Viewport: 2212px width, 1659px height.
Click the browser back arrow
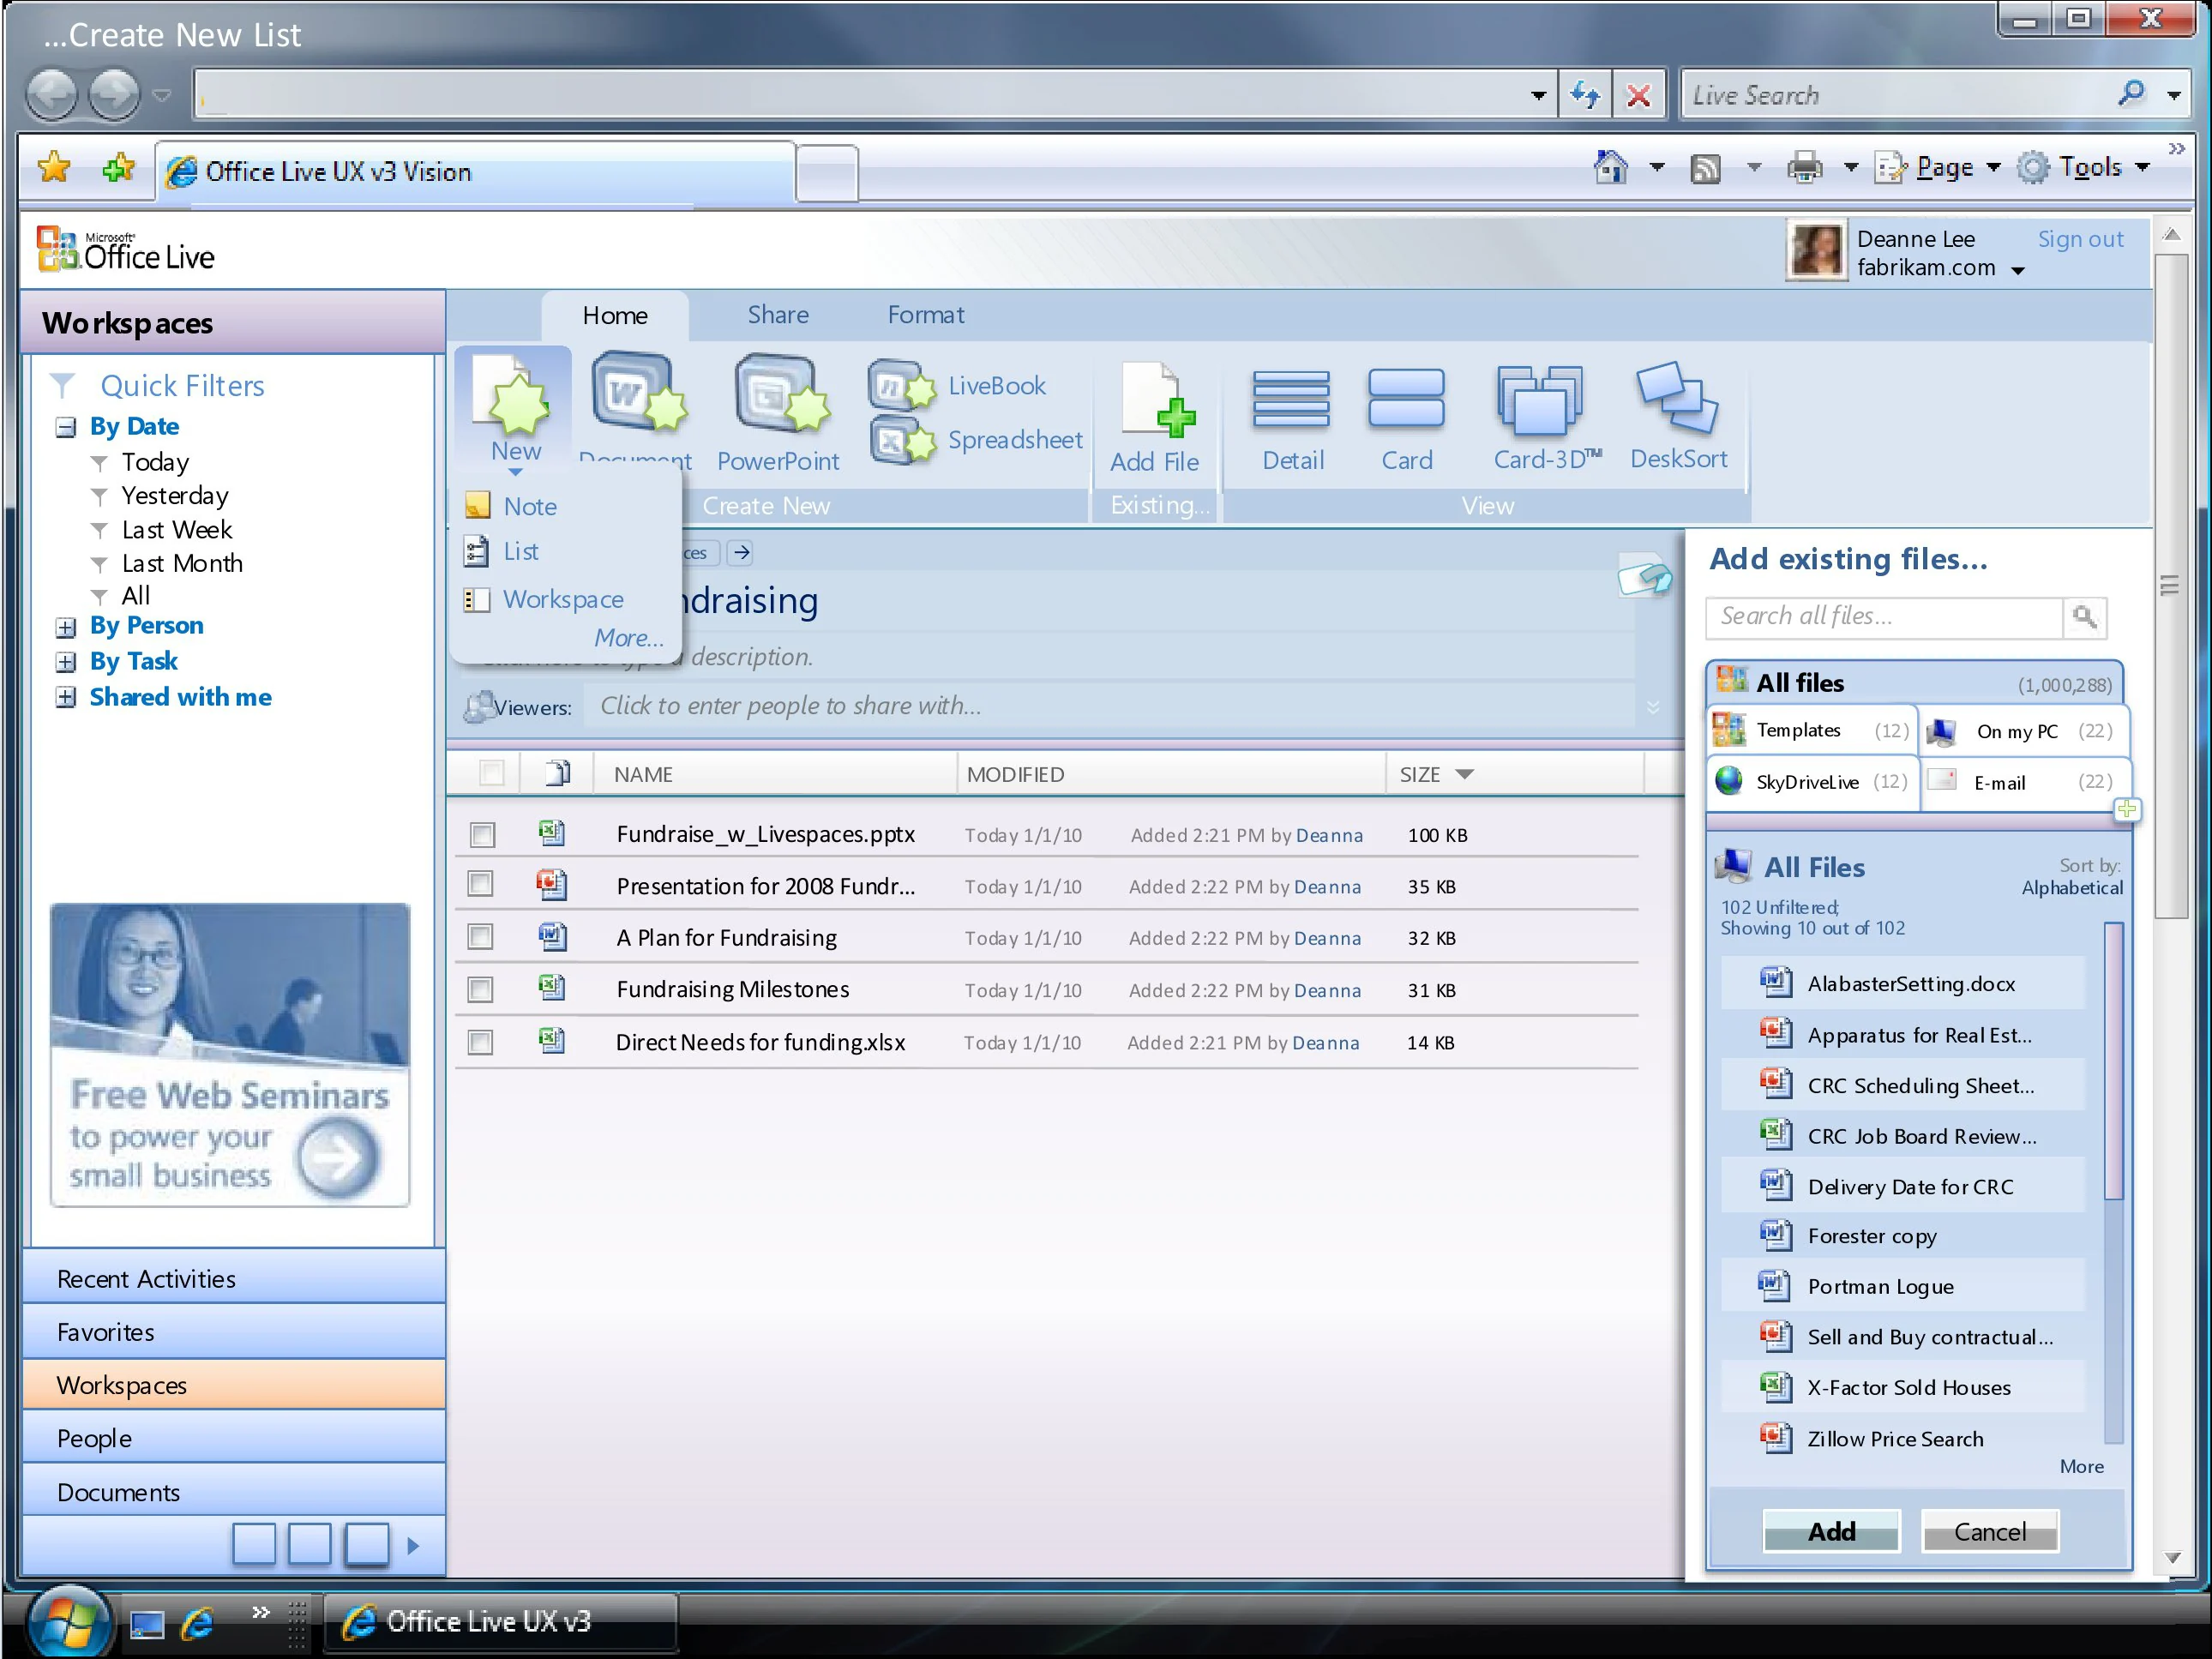point(52,96)
